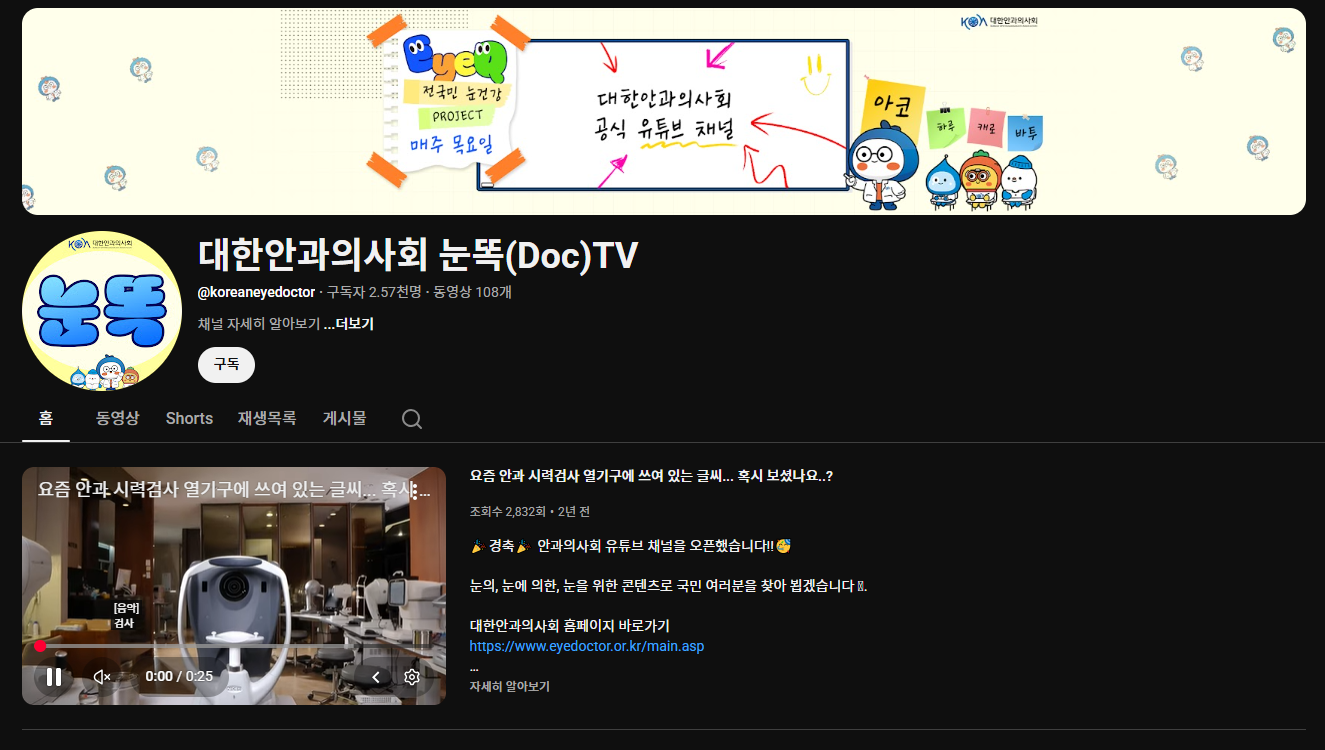The height and width of the screenshot is (750, 1325).
Task: Switch to the 동영상 tab
Action: 117,419
